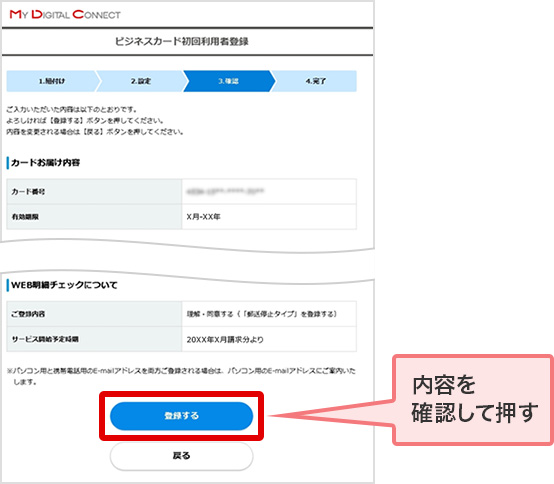Click the WEB明細チェックについて heading
554x484 pixels.
[64, 285]
